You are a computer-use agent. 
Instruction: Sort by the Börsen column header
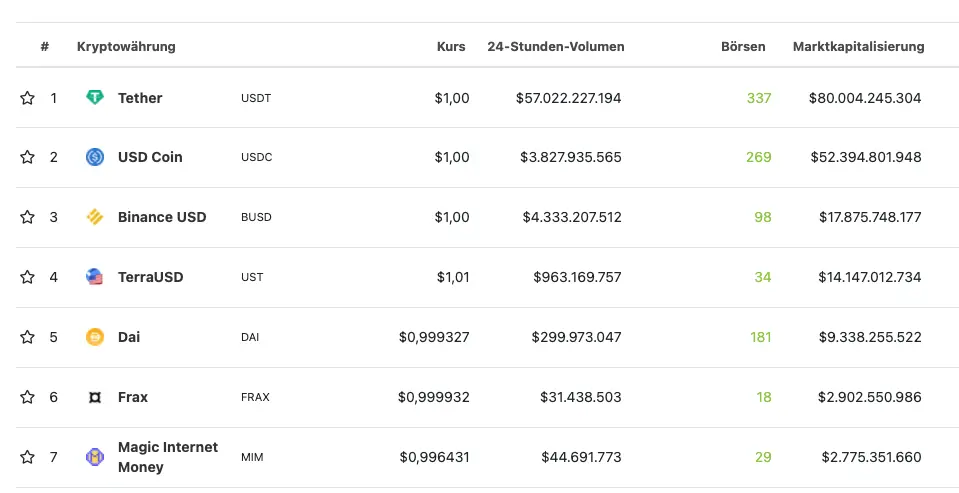[x=743, y=46]
